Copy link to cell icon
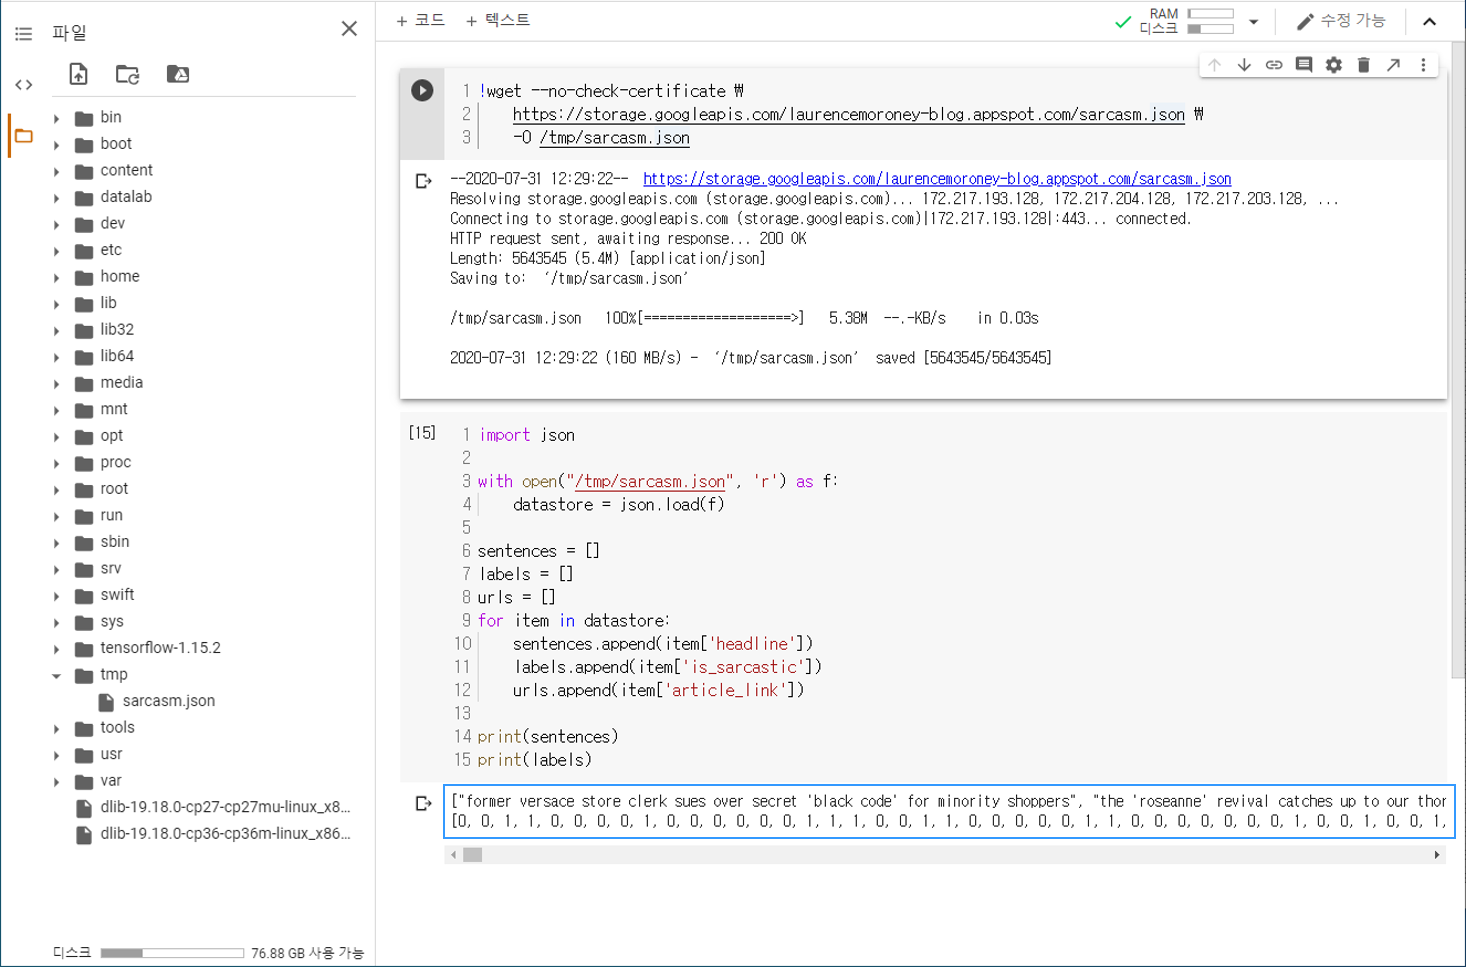 pyautogui.click(x=1274, y=65)
